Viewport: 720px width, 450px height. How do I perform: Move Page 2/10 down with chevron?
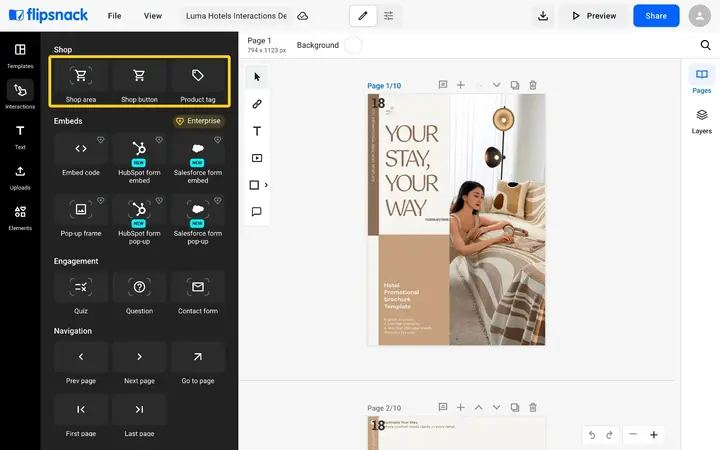coord(496,407)
